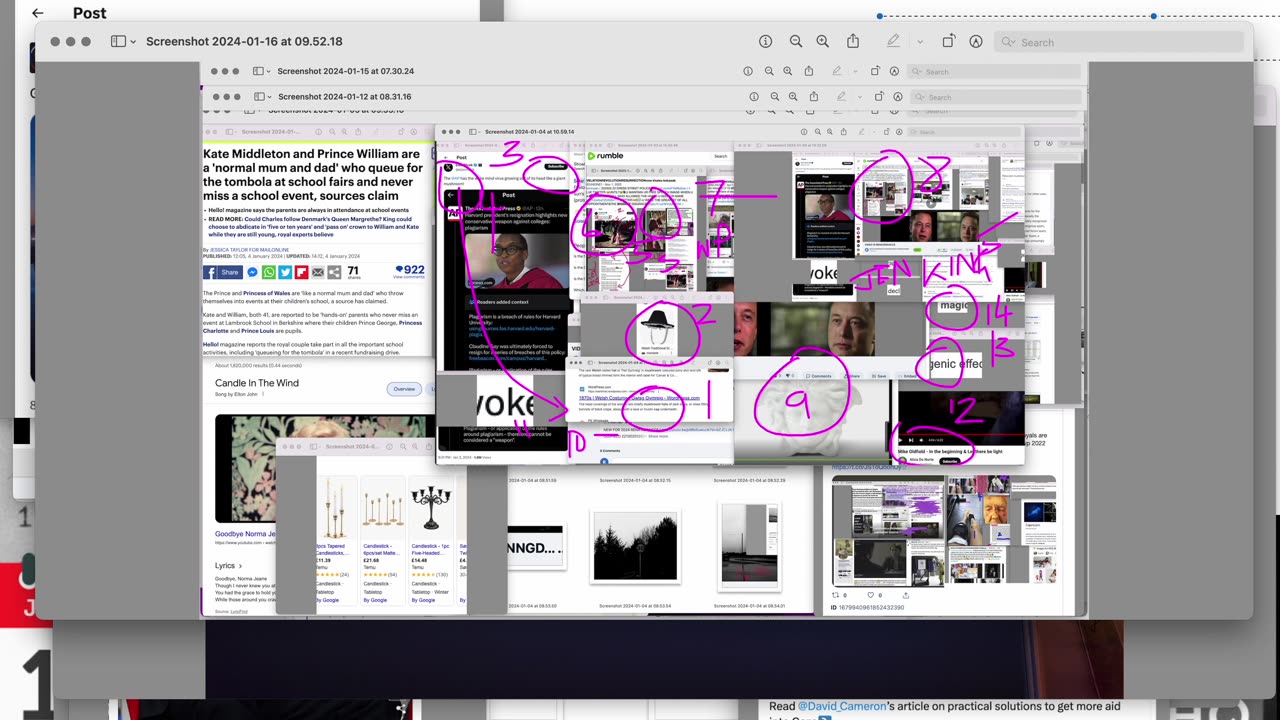This screenshot has height=720, width=1280.
Task: Click Search field in 07.30.24 window
Action: point(994,71)
